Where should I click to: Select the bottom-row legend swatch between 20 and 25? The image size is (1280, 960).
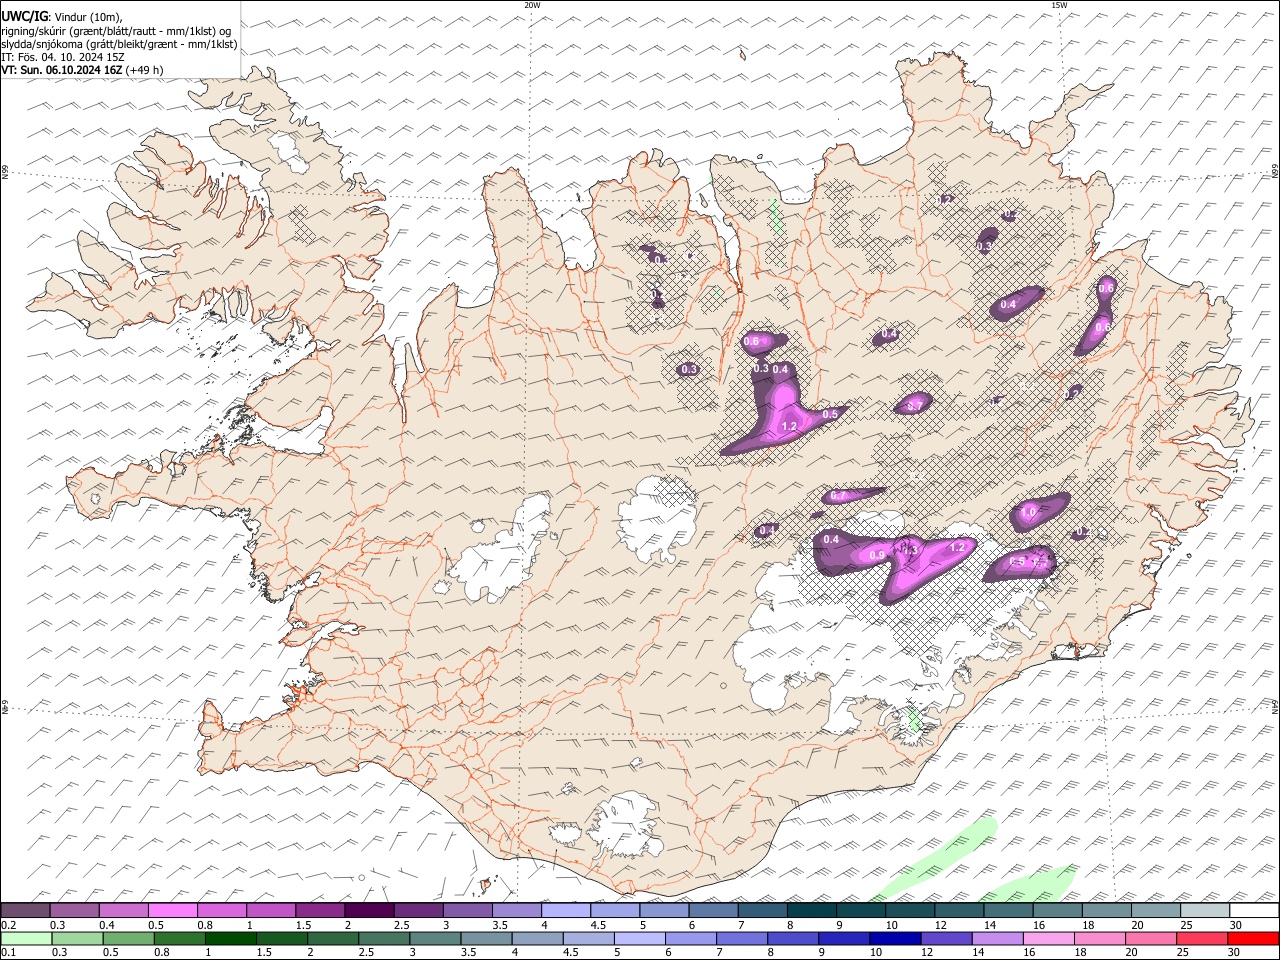pyautogui.click(x=1149, y=938)
